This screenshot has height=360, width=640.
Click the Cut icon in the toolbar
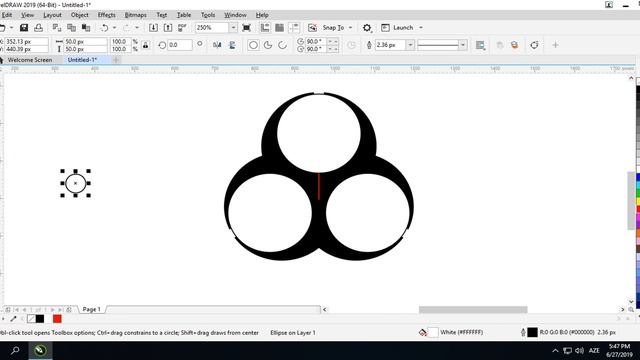pos(57,28)
